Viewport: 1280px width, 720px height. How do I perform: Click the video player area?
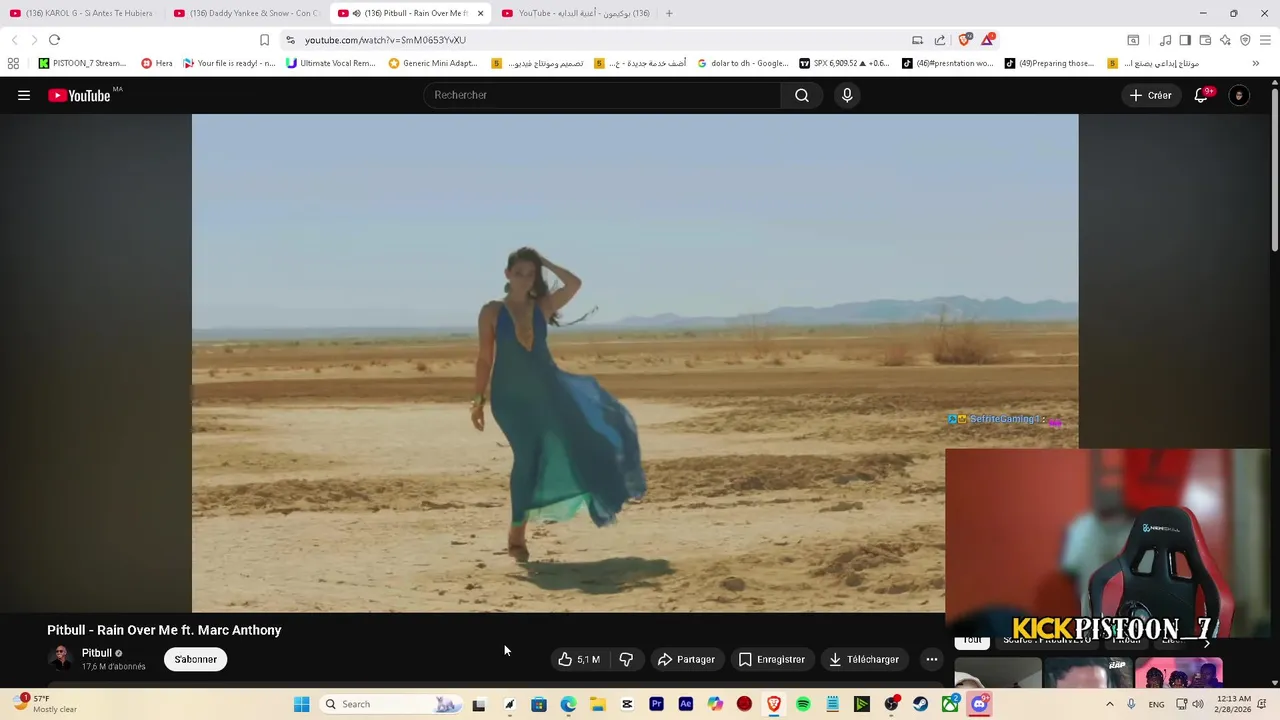635,363
